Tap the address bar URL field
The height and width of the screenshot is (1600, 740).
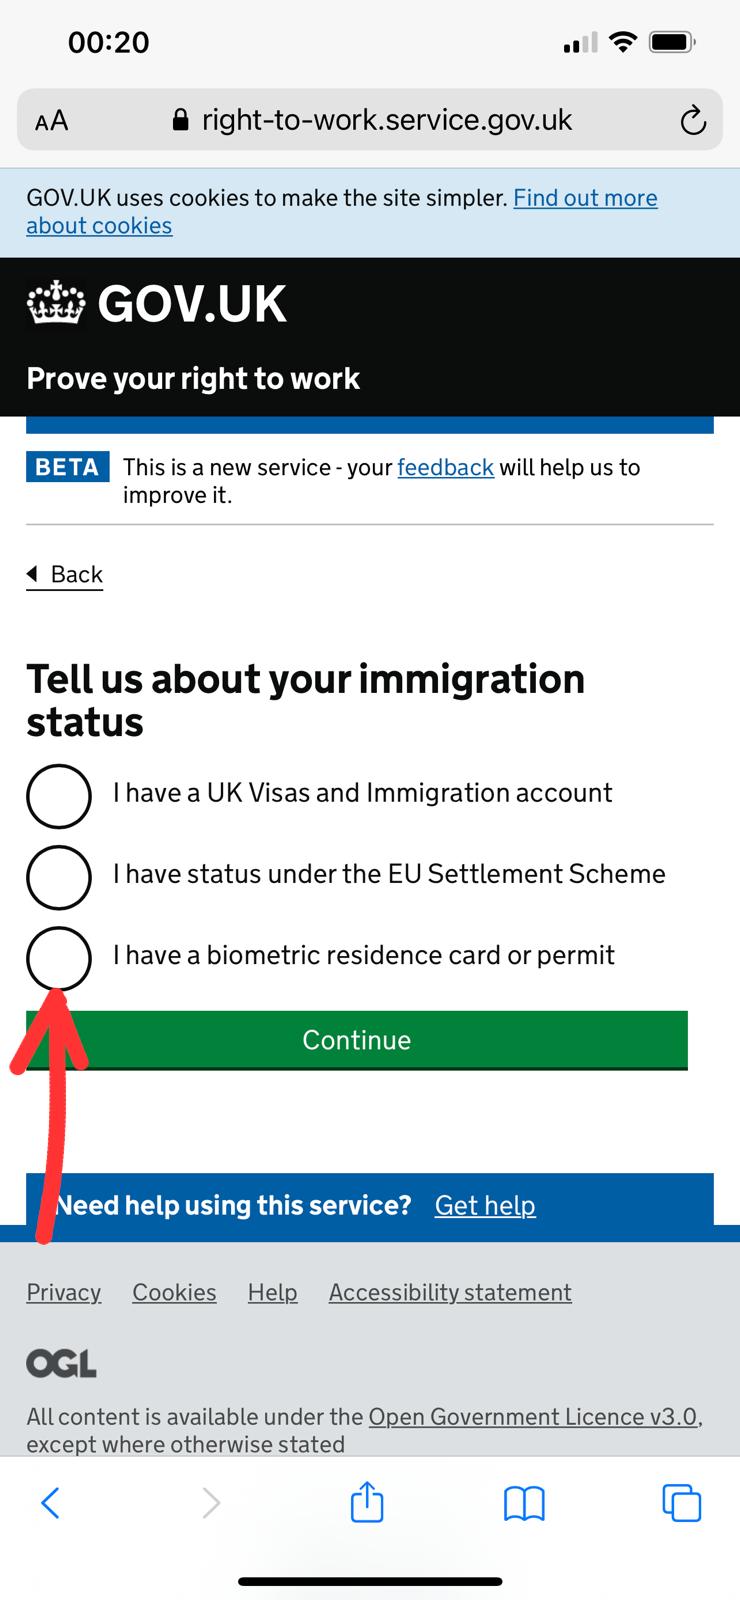(x=386, y=121)
